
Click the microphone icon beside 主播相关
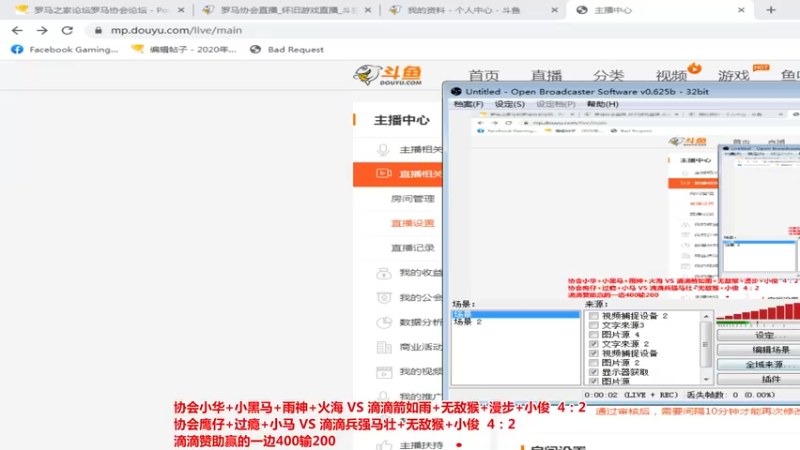(x=383, y=149)
